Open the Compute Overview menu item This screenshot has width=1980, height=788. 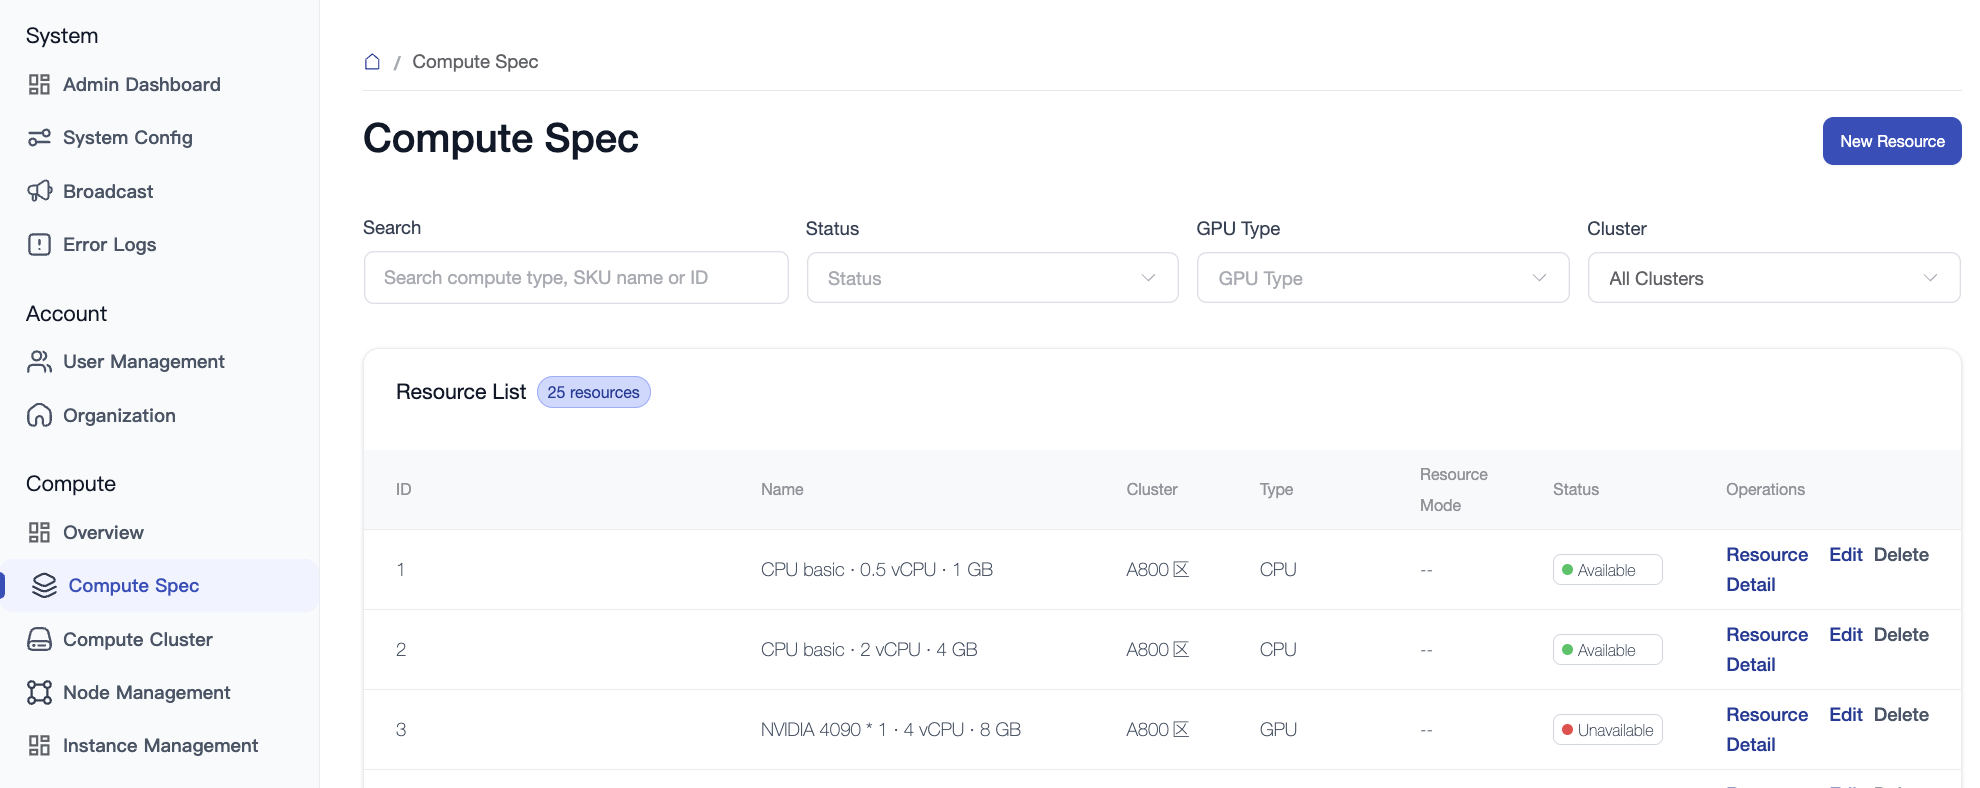coord(103,533)
